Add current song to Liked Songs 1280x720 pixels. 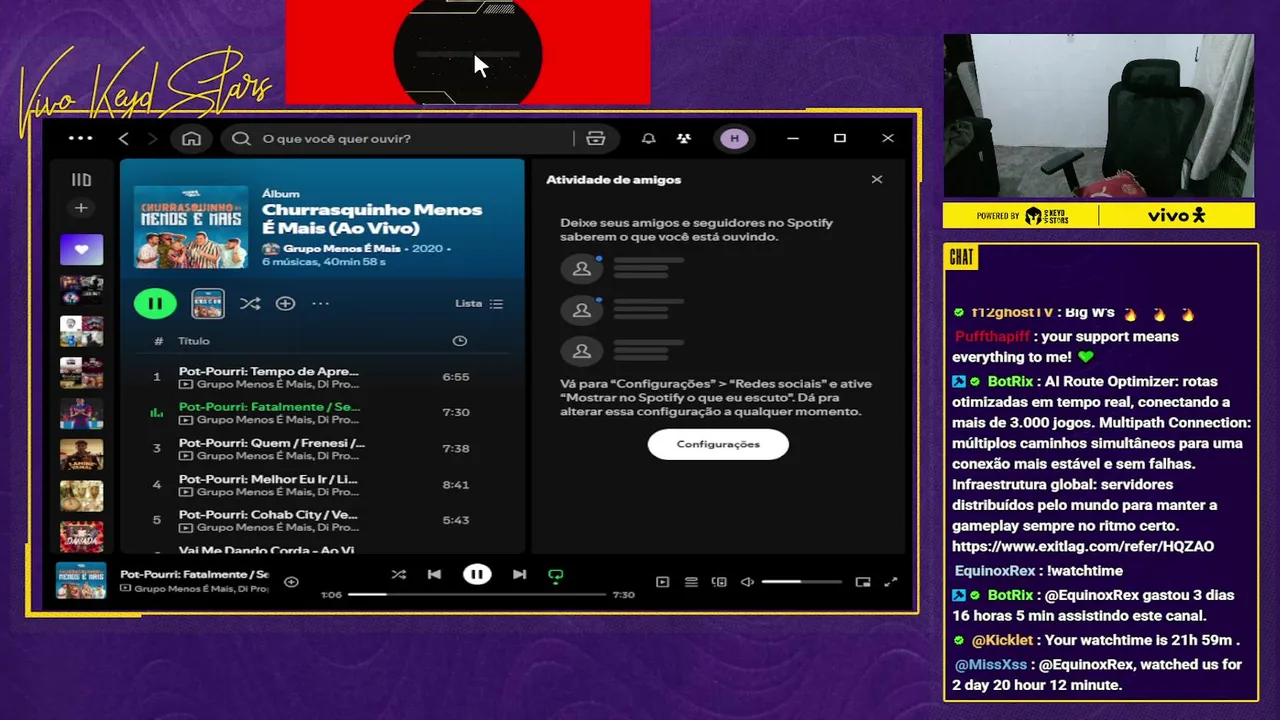pos(291,582)
